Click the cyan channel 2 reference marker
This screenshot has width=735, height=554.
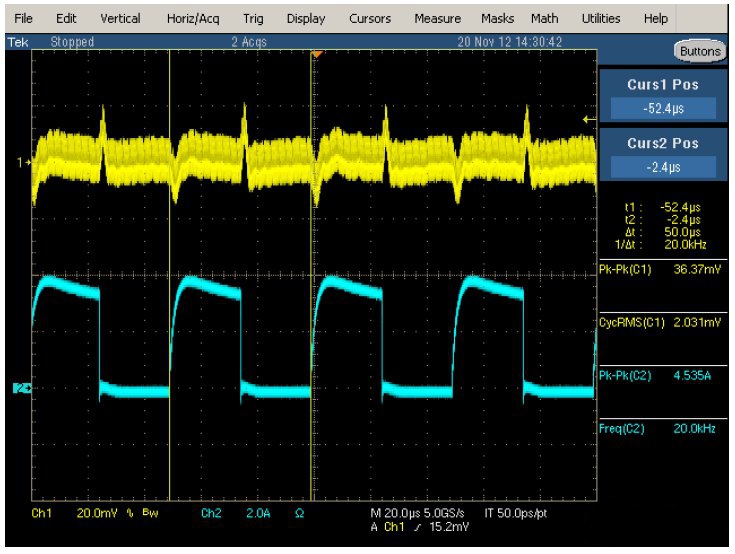pos(22,388)
